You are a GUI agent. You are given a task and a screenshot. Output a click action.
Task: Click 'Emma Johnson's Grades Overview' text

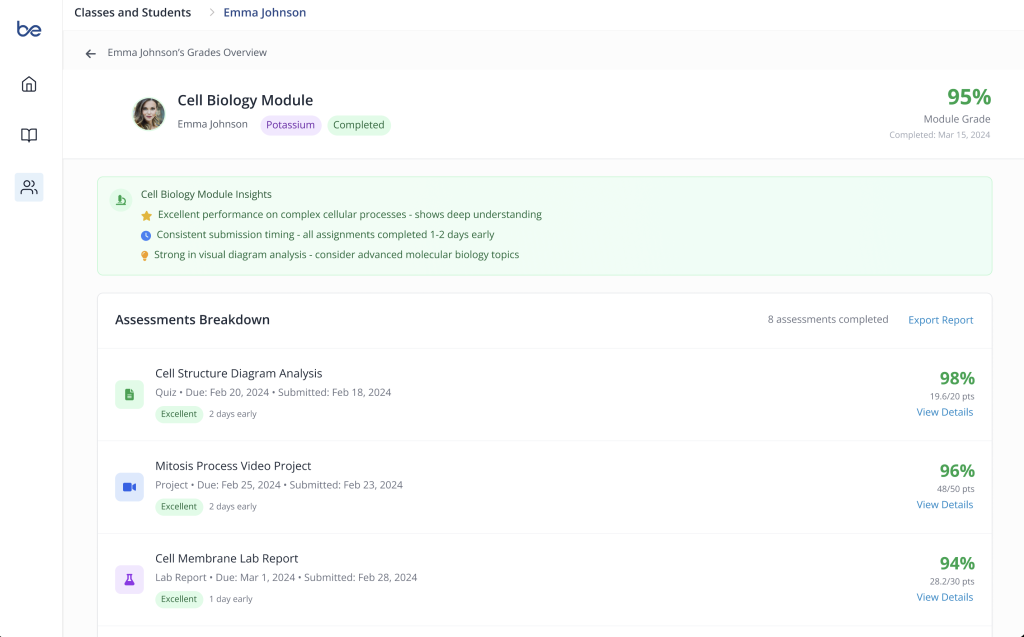pyautogui.click(x=187, y=52)
